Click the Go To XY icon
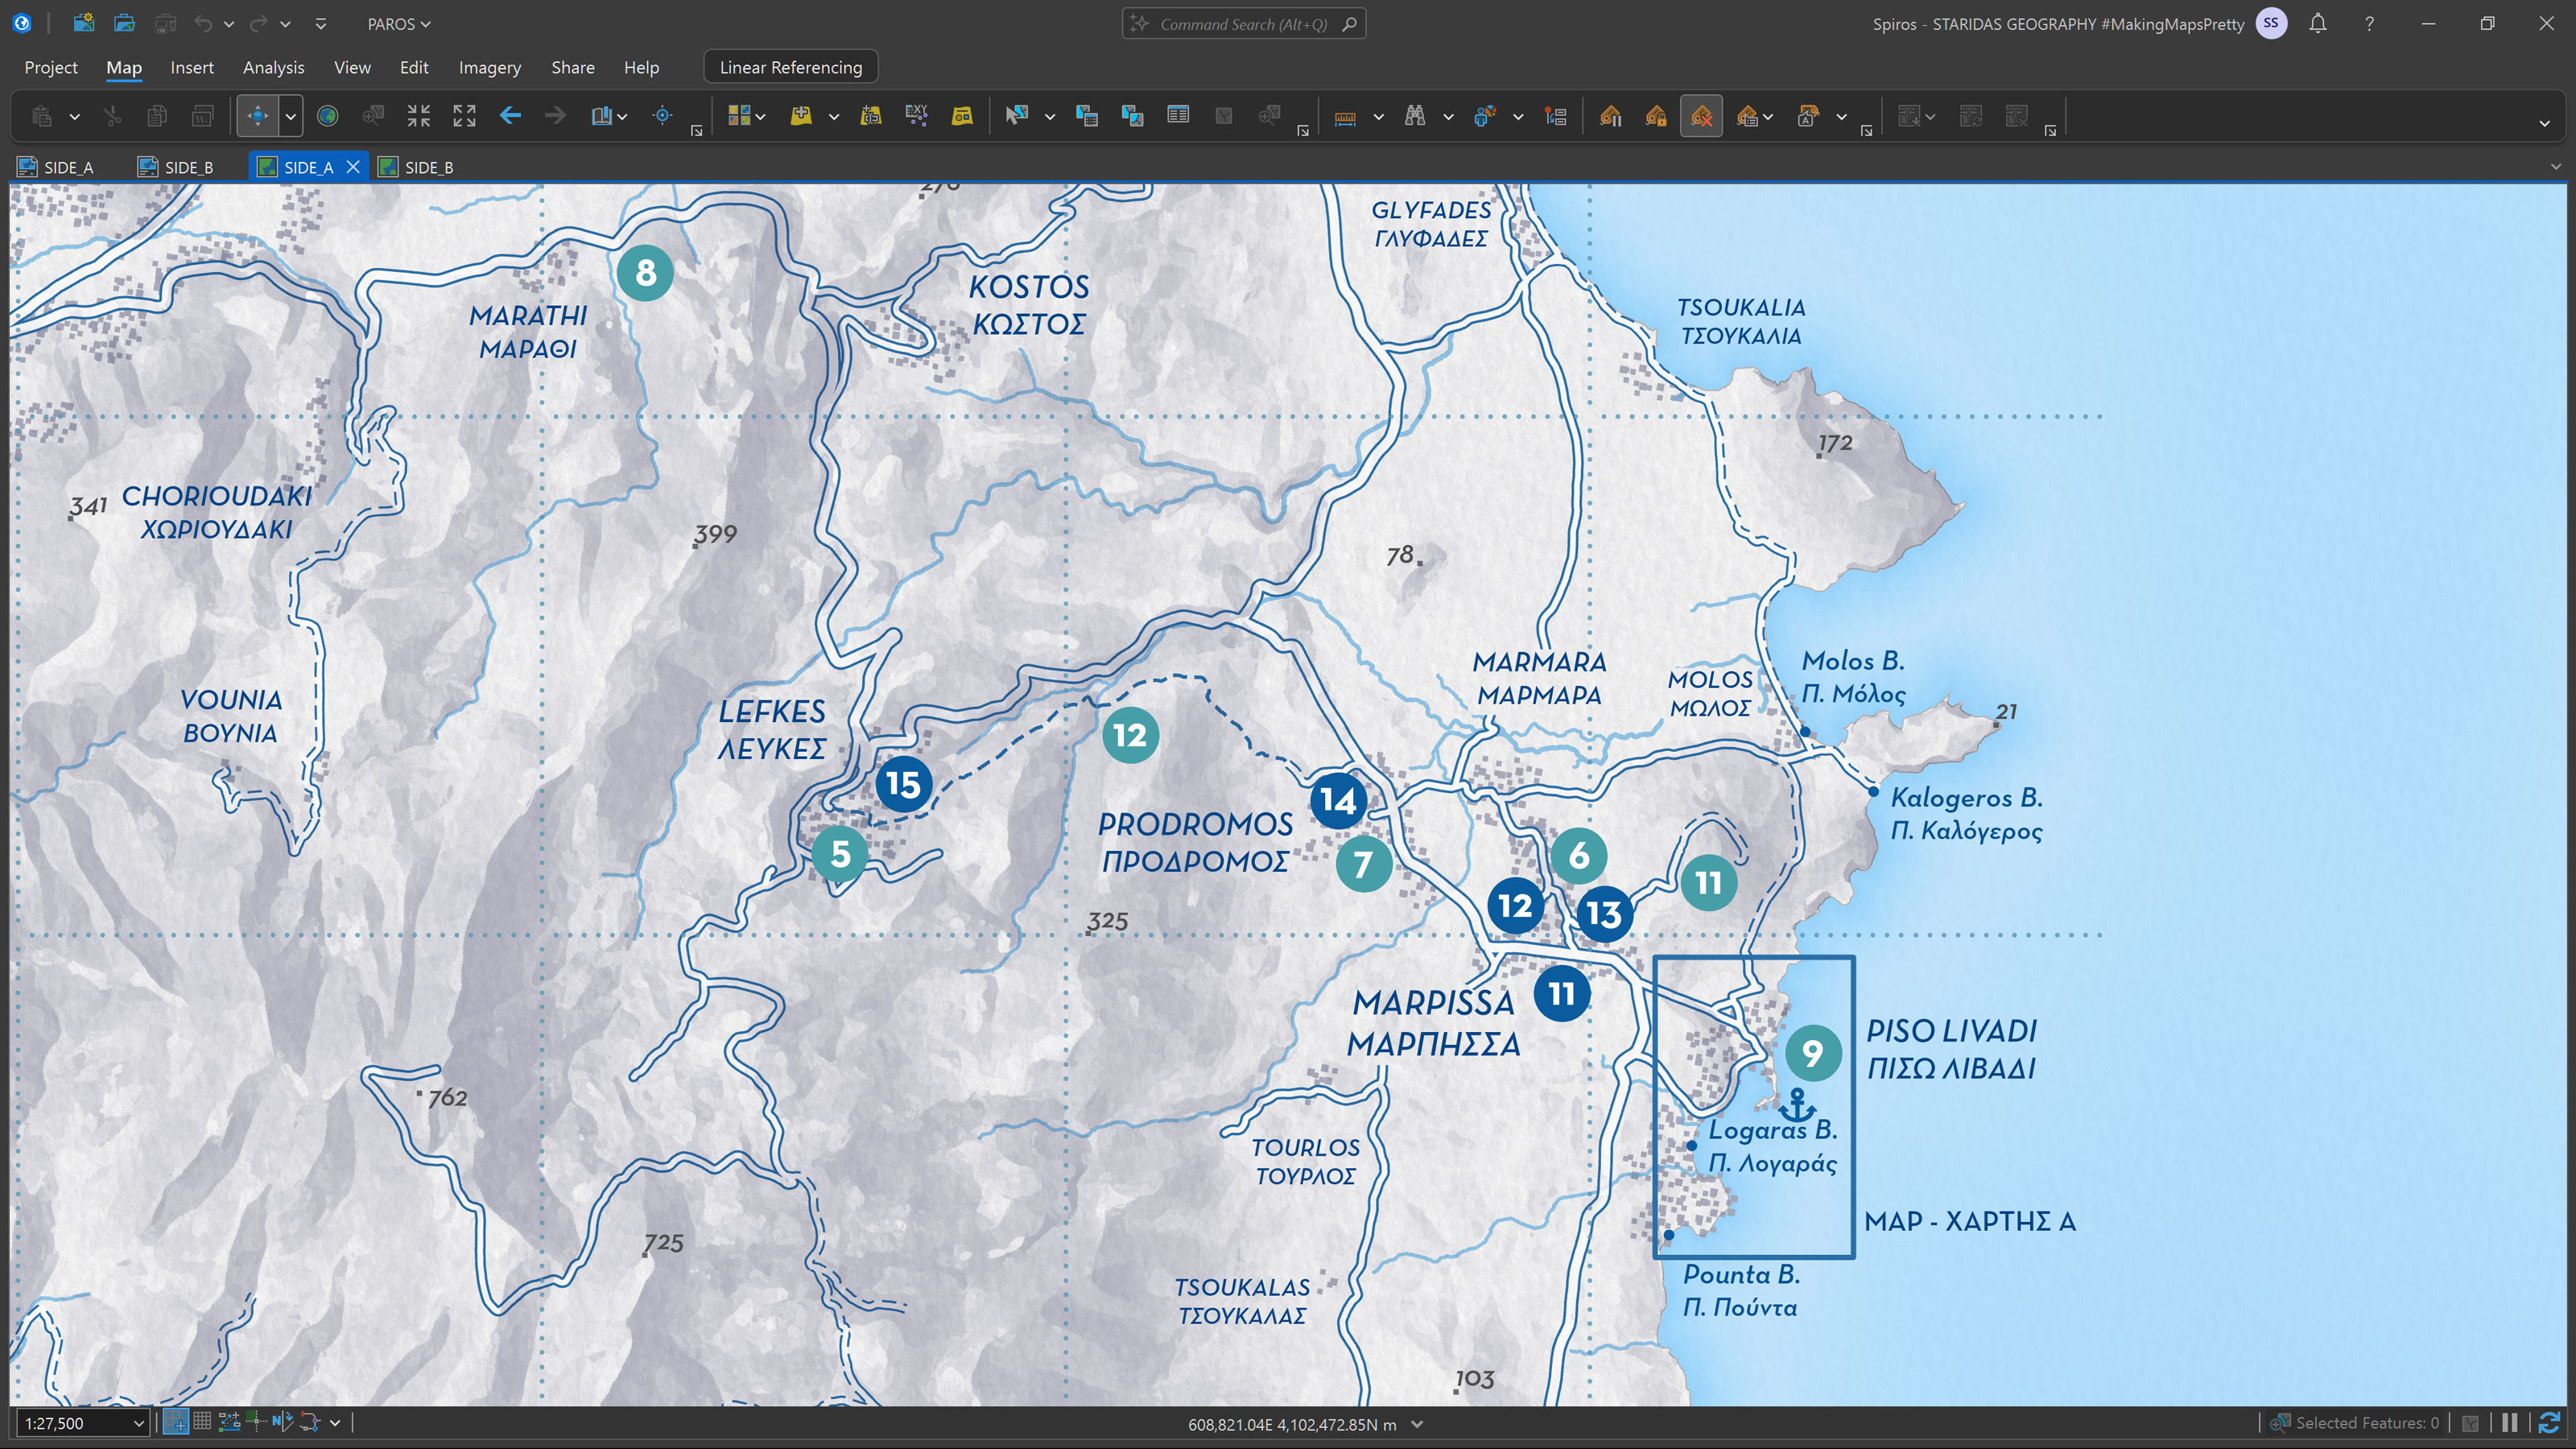 [662, 116]
